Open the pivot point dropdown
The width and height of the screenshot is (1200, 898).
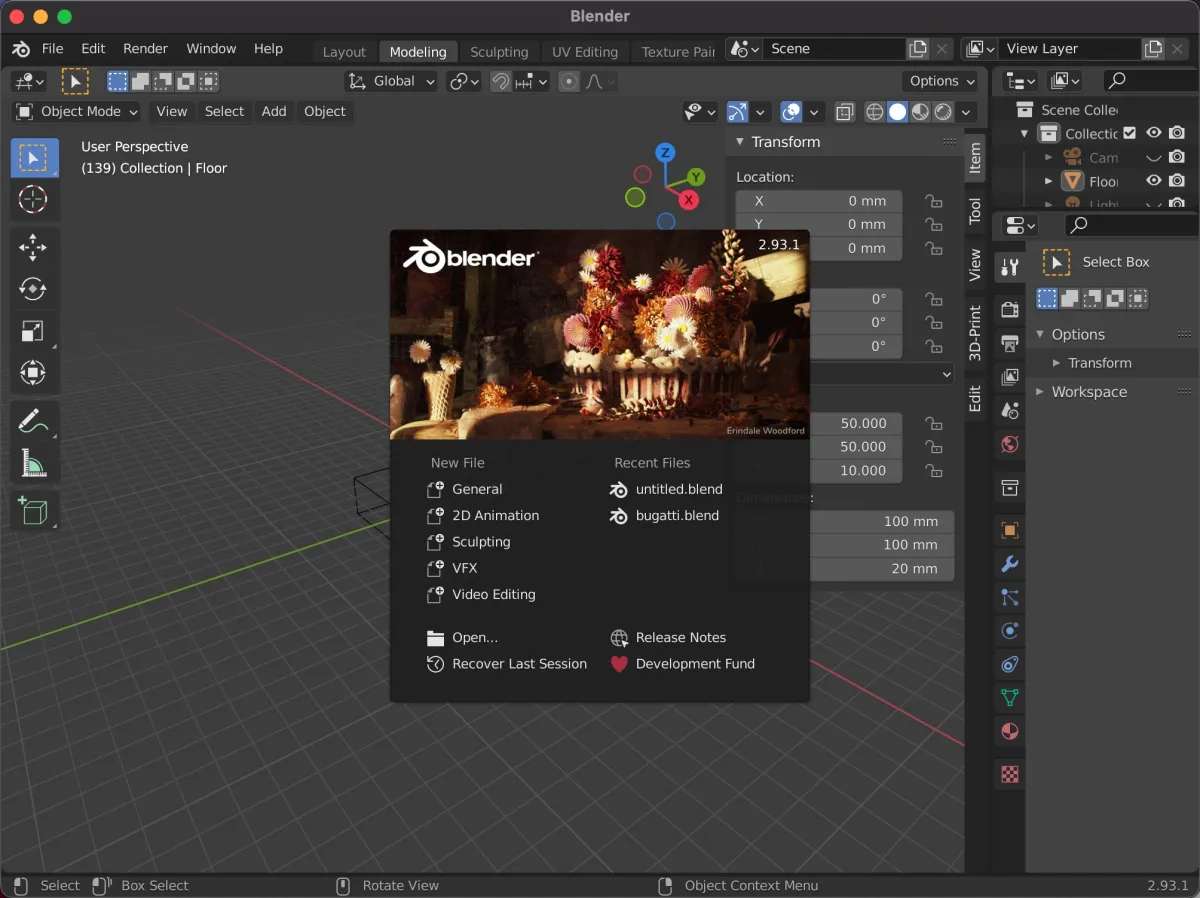[464, 82]
